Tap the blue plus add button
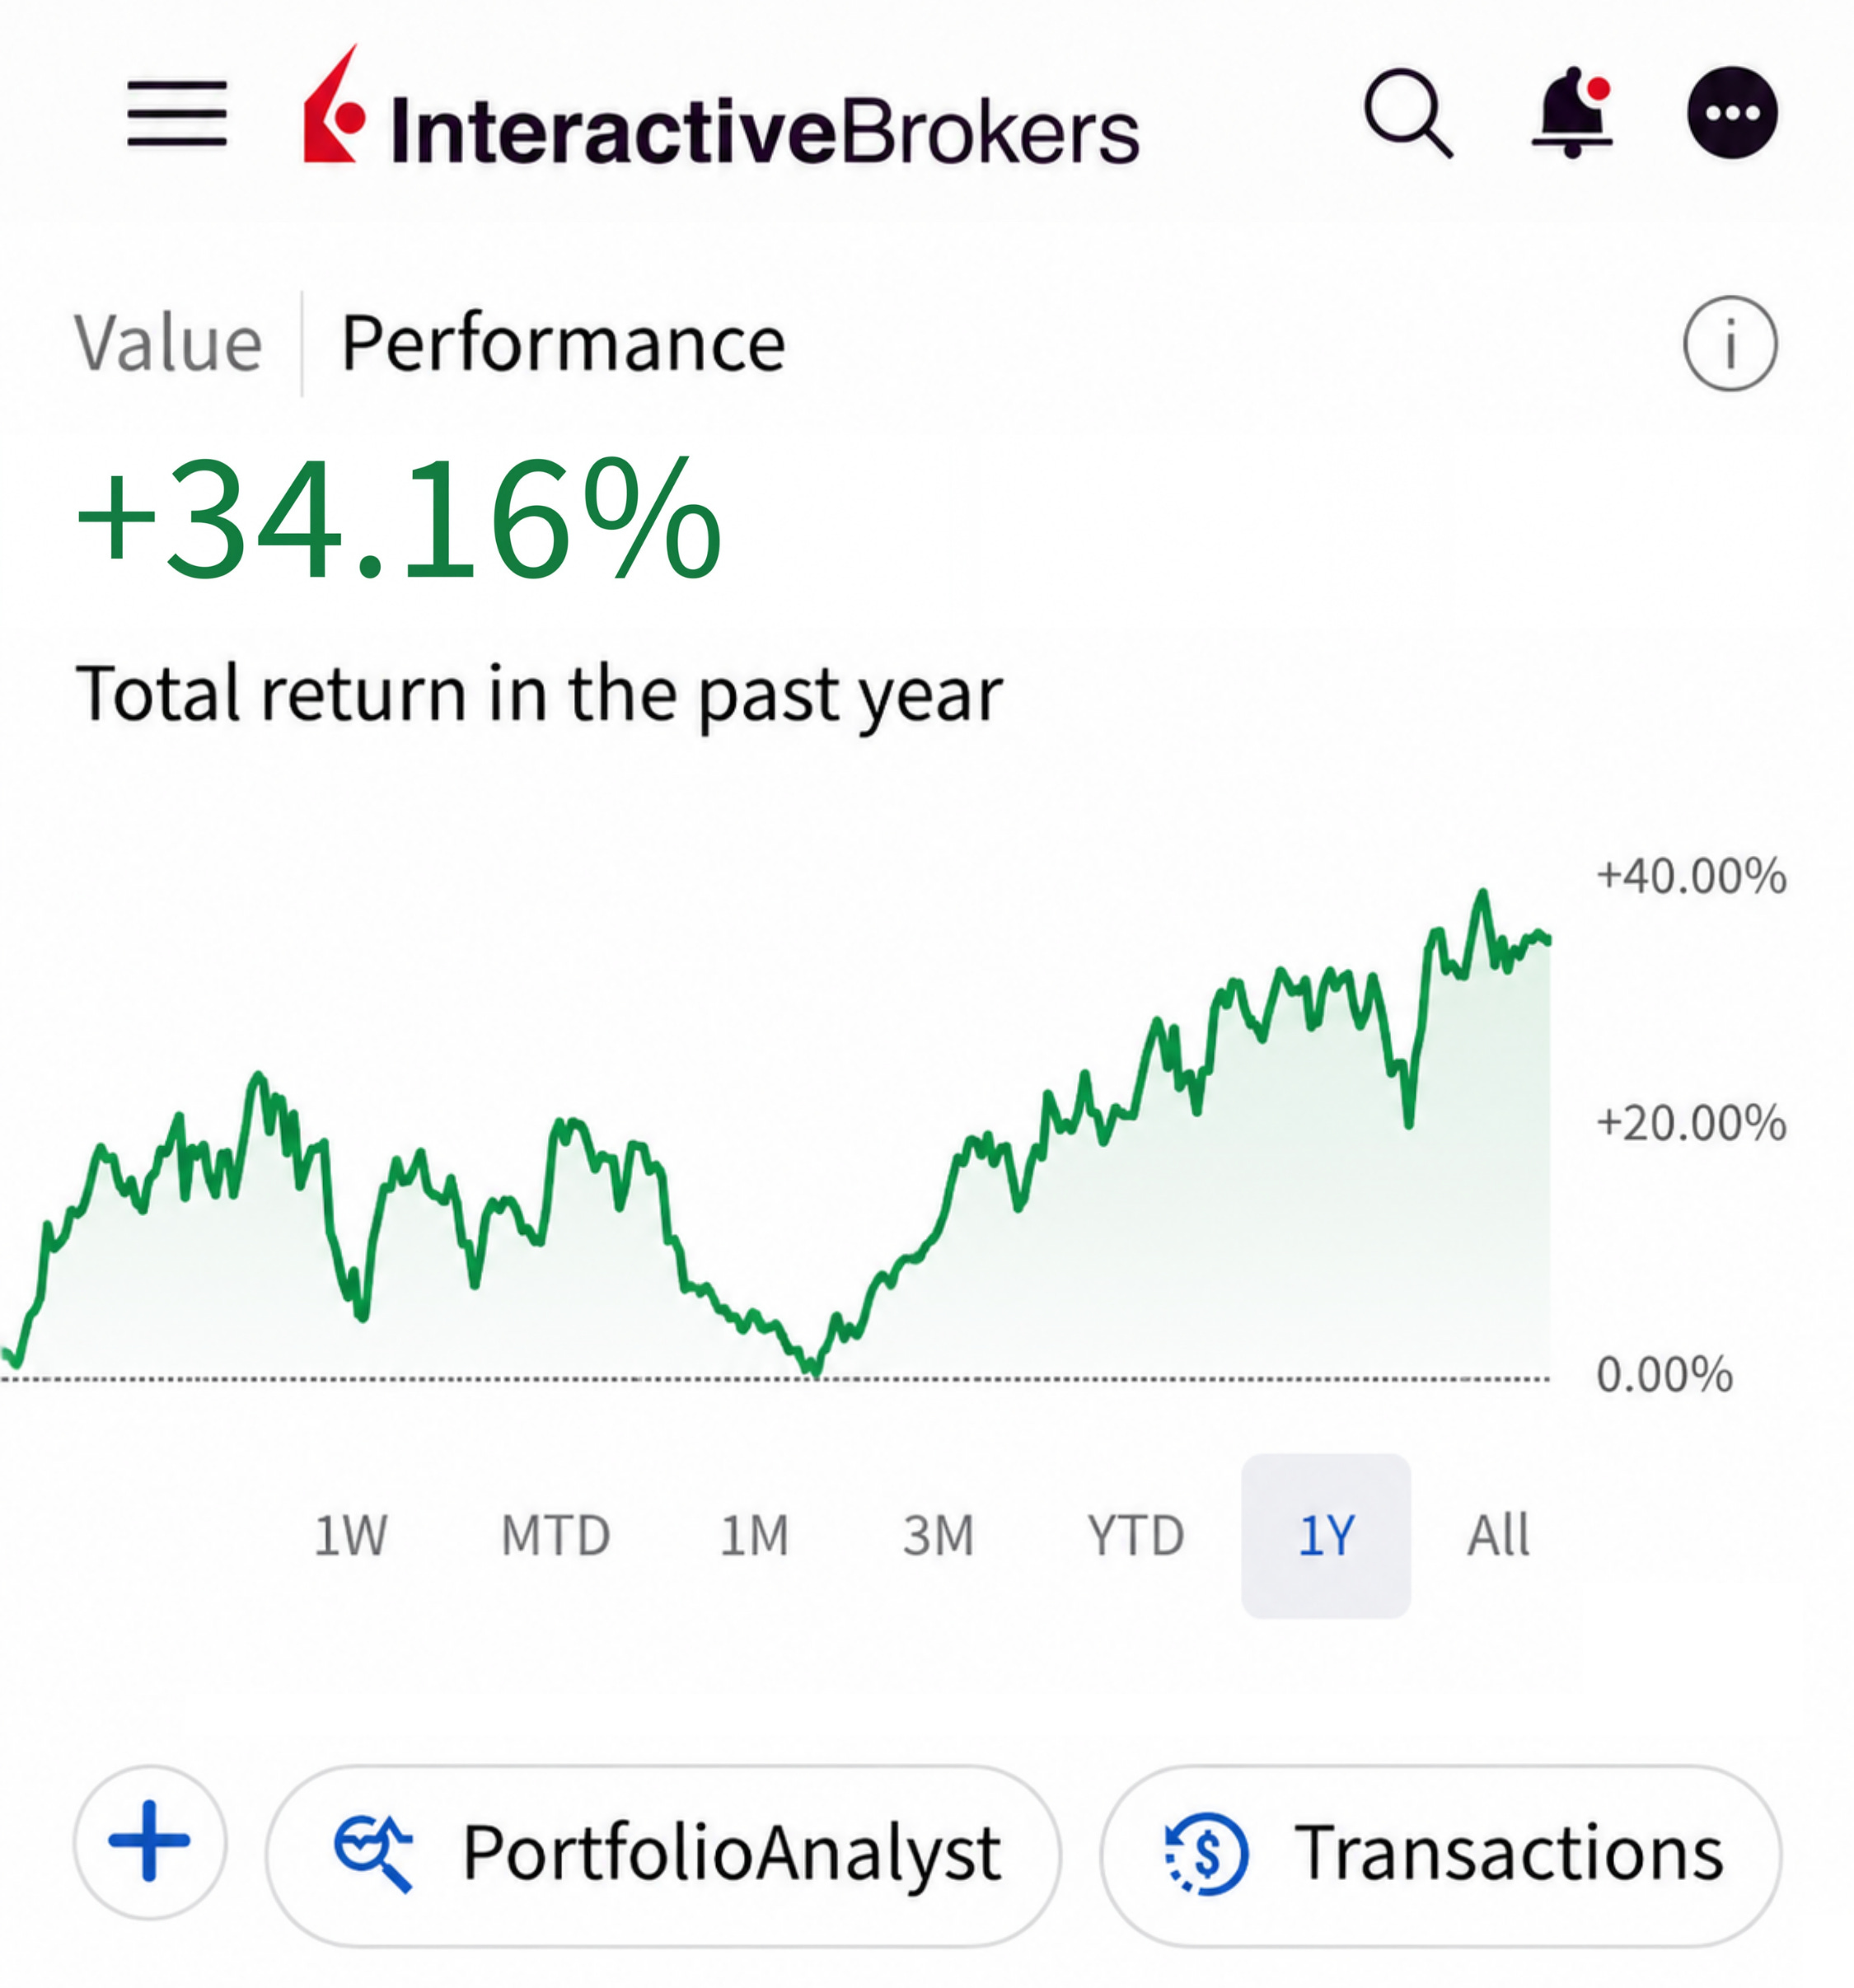This screenshot has width=1854, height=1988. tap(150, 1841)
